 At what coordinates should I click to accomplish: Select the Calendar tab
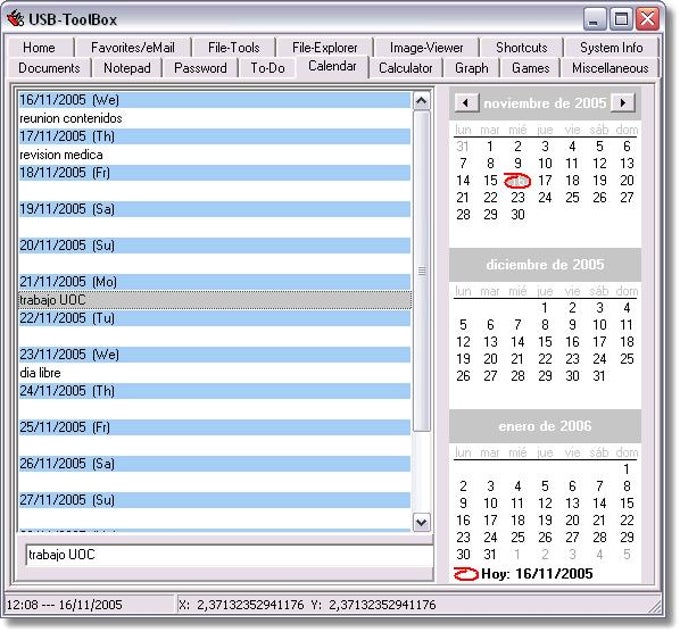point(332,66)
